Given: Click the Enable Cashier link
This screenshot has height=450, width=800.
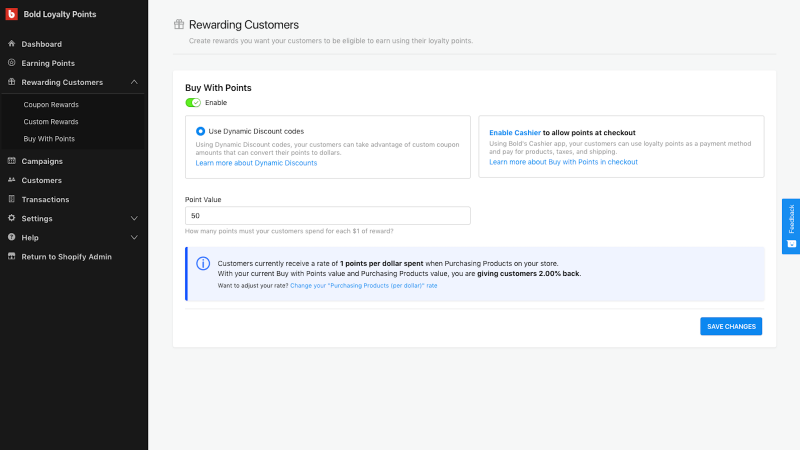Looking at the screenshot, I should (x=515, y=133).
